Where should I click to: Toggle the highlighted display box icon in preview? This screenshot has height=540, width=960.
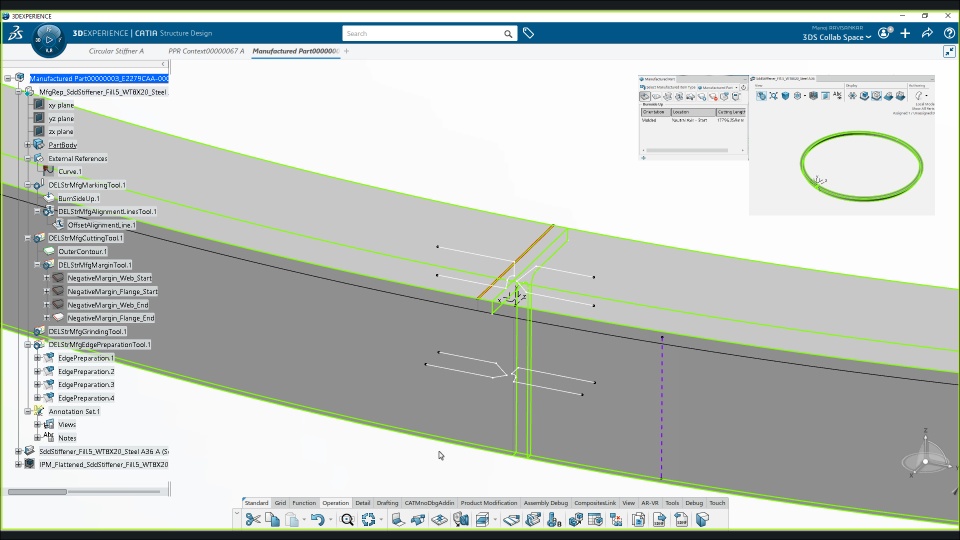click(x=876, y=96)
